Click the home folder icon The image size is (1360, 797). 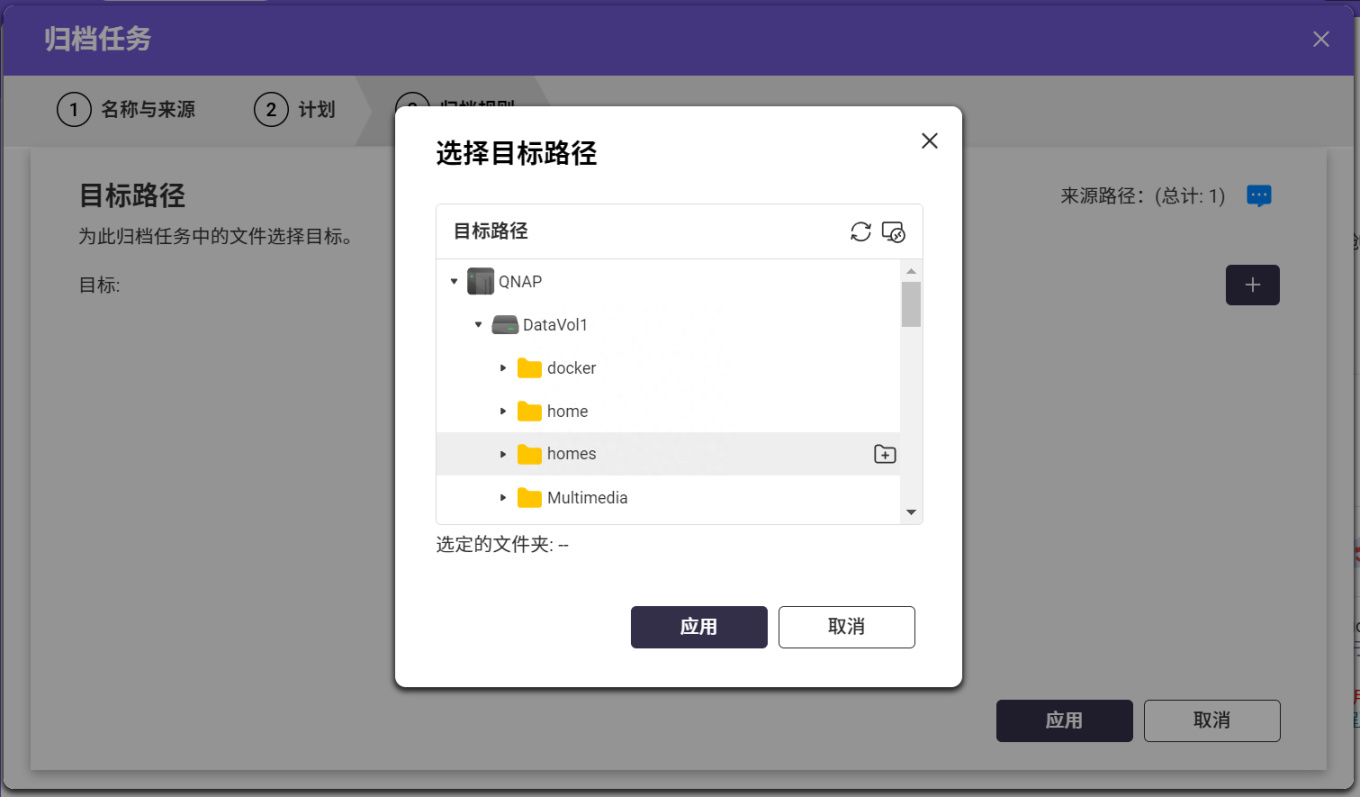point(529,411)
